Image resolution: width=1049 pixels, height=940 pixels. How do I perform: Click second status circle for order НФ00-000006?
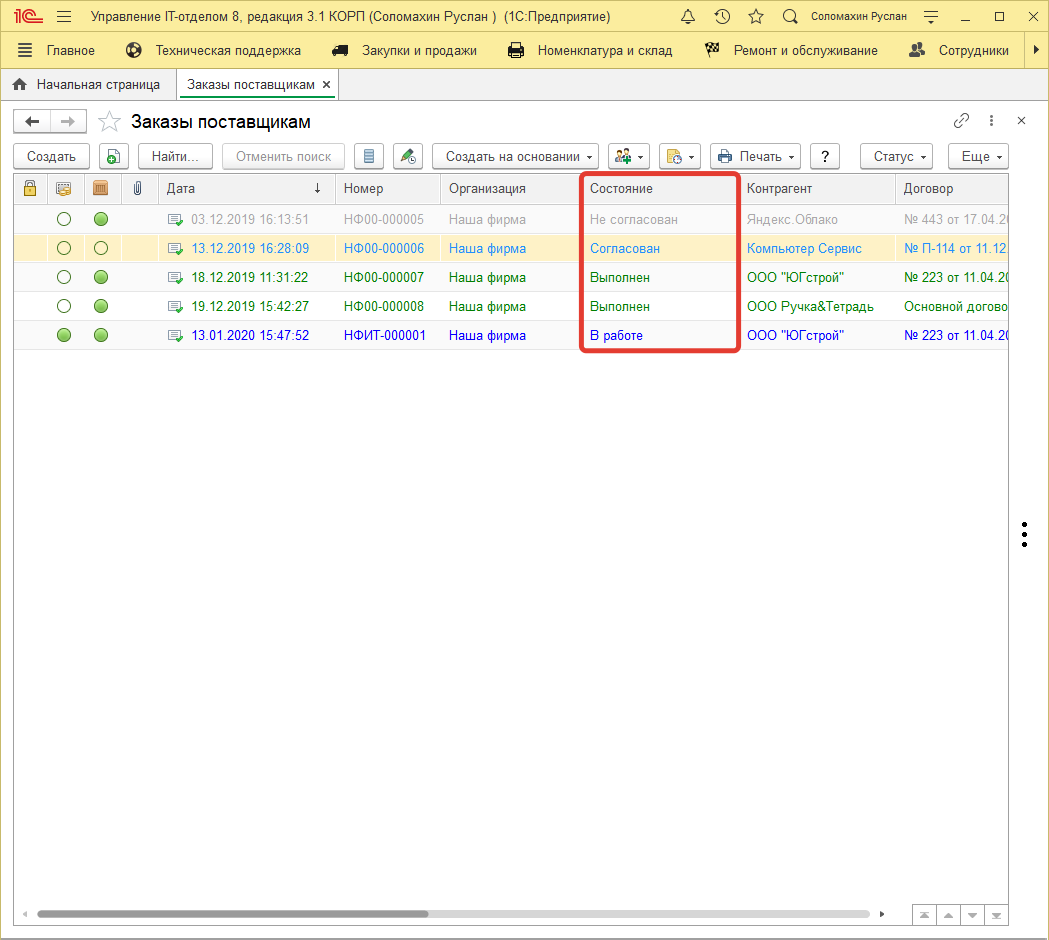[101, 249]
